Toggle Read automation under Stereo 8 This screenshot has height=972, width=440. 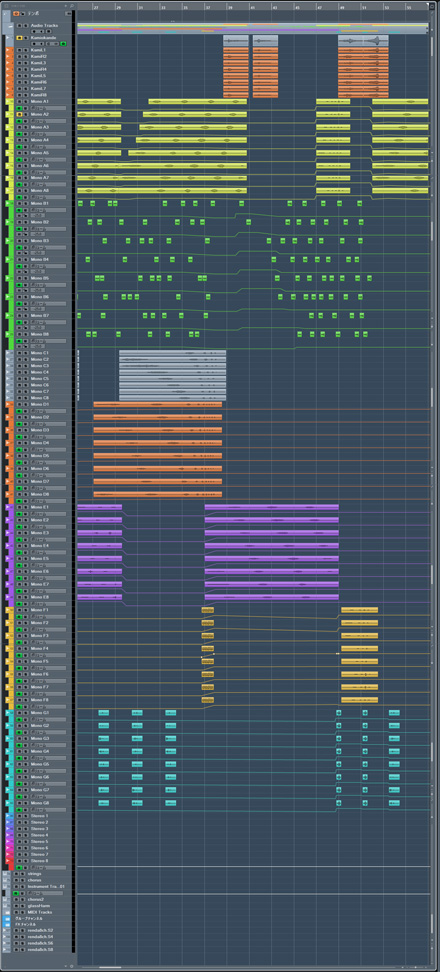(x=17, y=867)
